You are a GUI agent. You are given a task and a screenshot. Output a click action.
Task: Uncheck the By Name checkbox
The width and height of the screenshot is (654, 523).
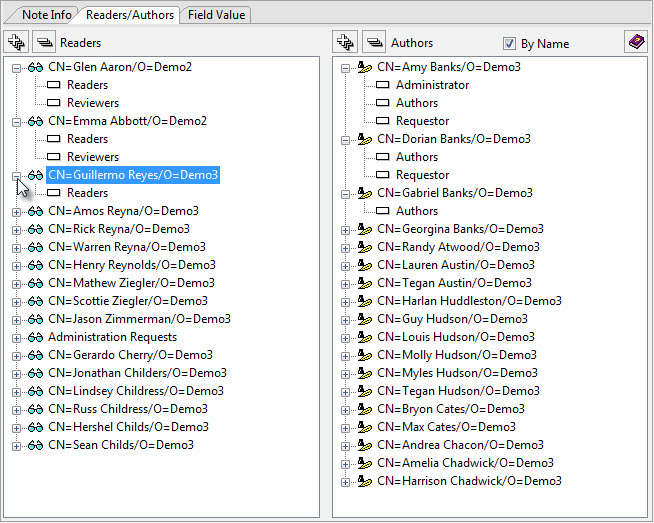[509, 44]
